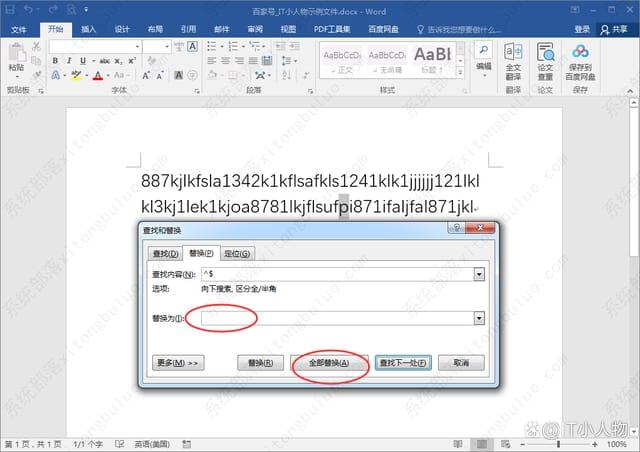Toggle italic formatting in the ribbon

click(69, 61)
